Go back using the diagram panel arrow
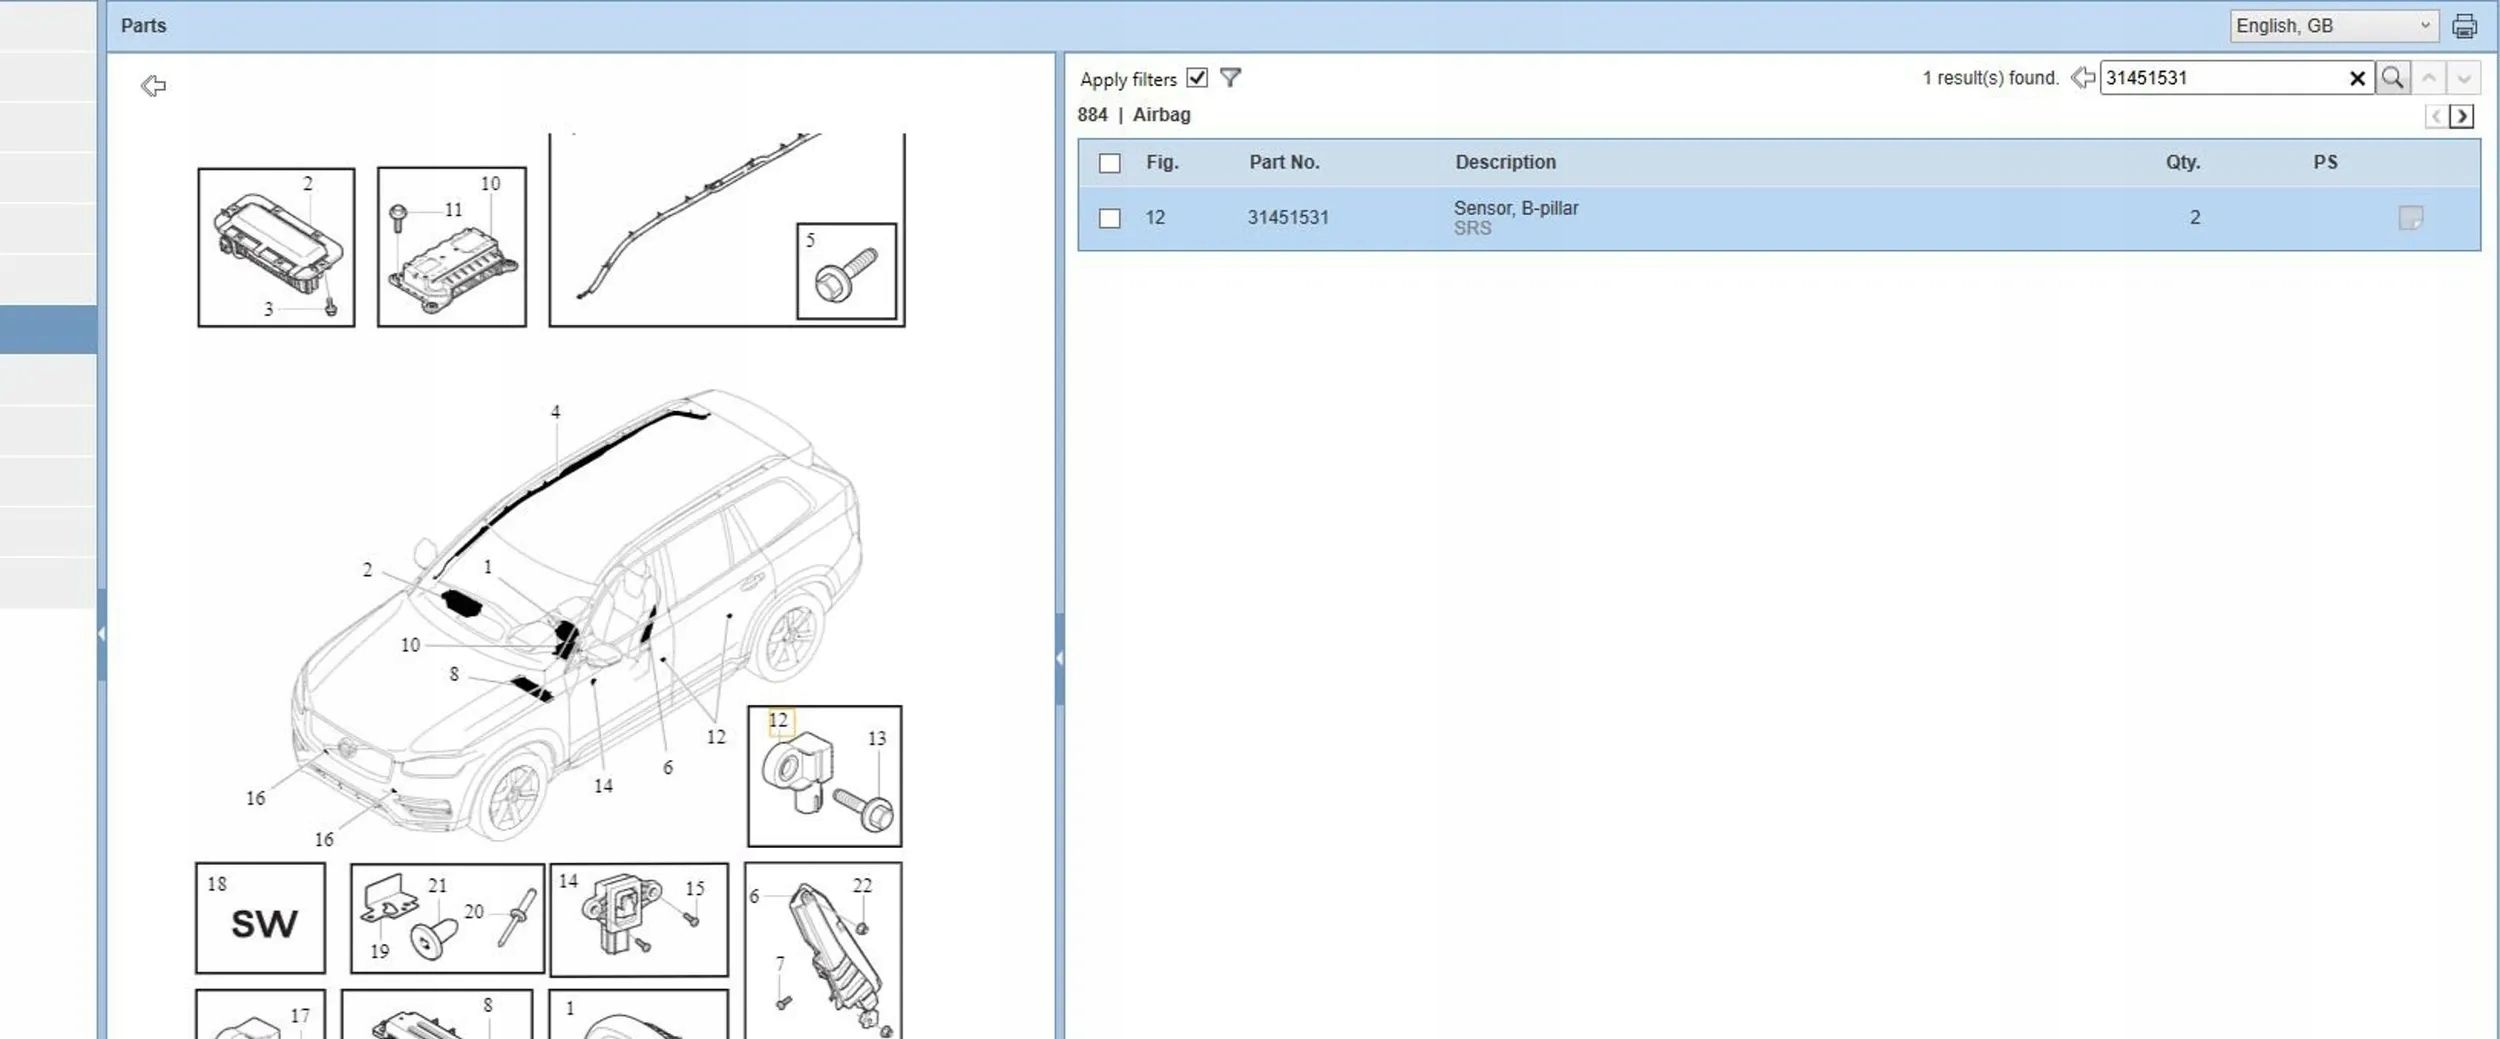This screenshot has width=2500, height=1039. tap(153, 86)
